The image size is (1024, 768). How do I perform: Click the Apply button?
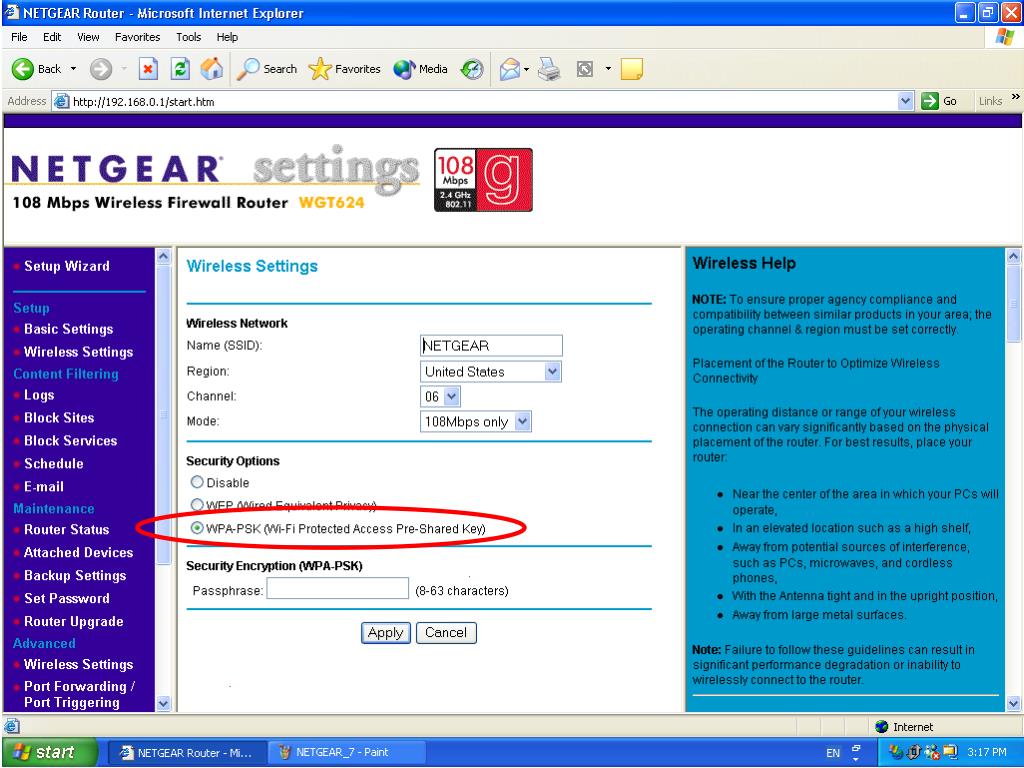point(385,633)
